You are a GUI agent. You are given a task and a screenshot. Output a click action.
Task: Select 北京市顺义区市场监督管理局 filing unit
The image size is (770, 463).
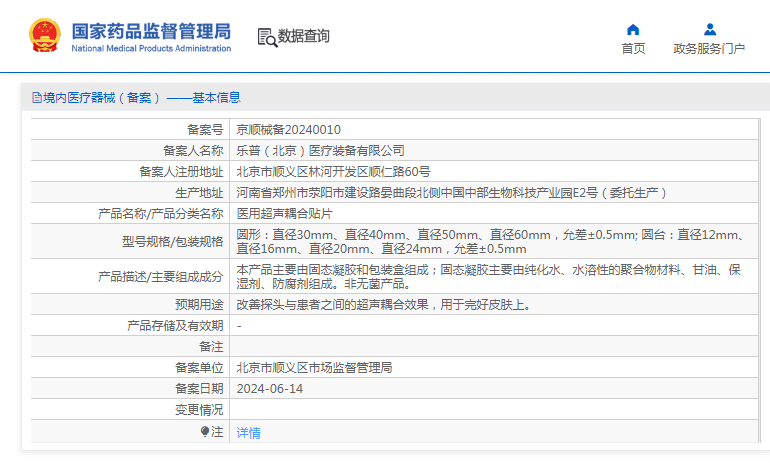314,368
